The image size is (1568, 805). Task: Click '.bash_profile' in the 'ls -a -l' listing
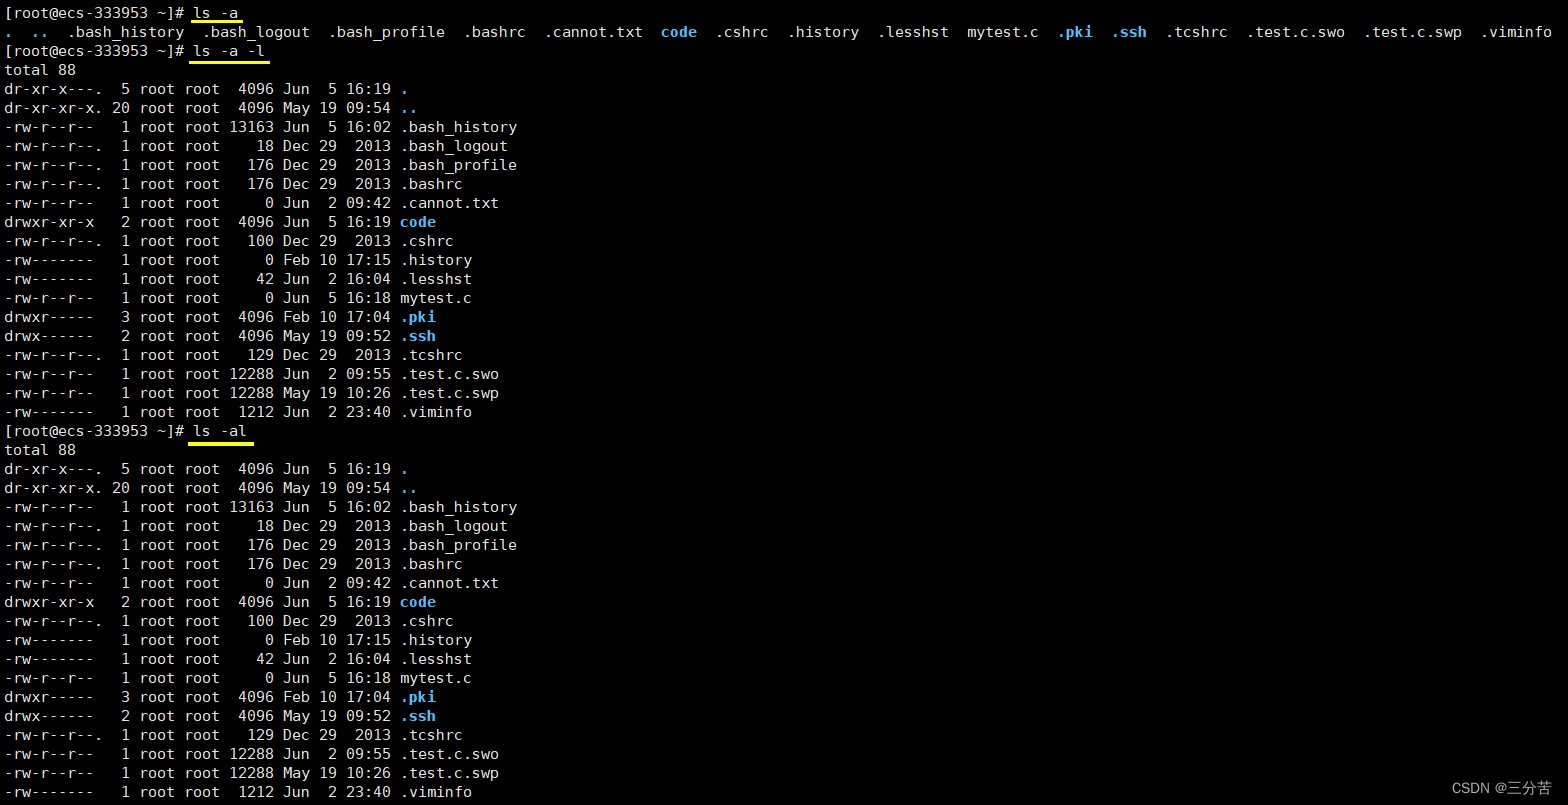click(x=459, y=165)
